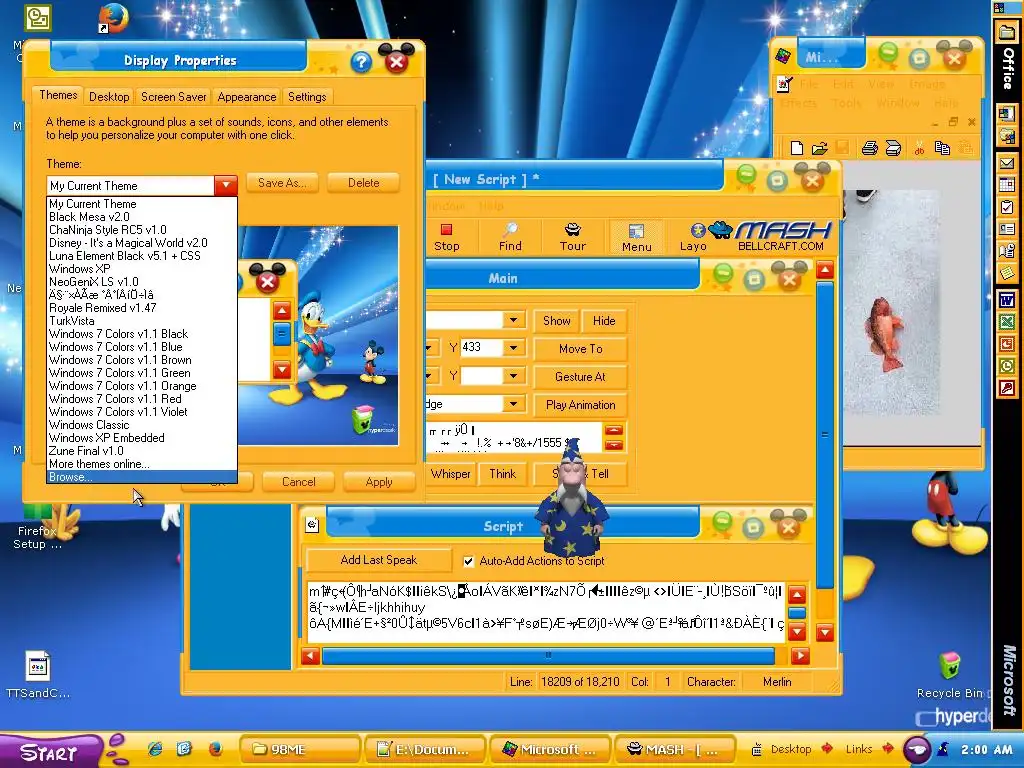
Task: Click New document icon in Photo Editor
Action: tap(797, 148)
